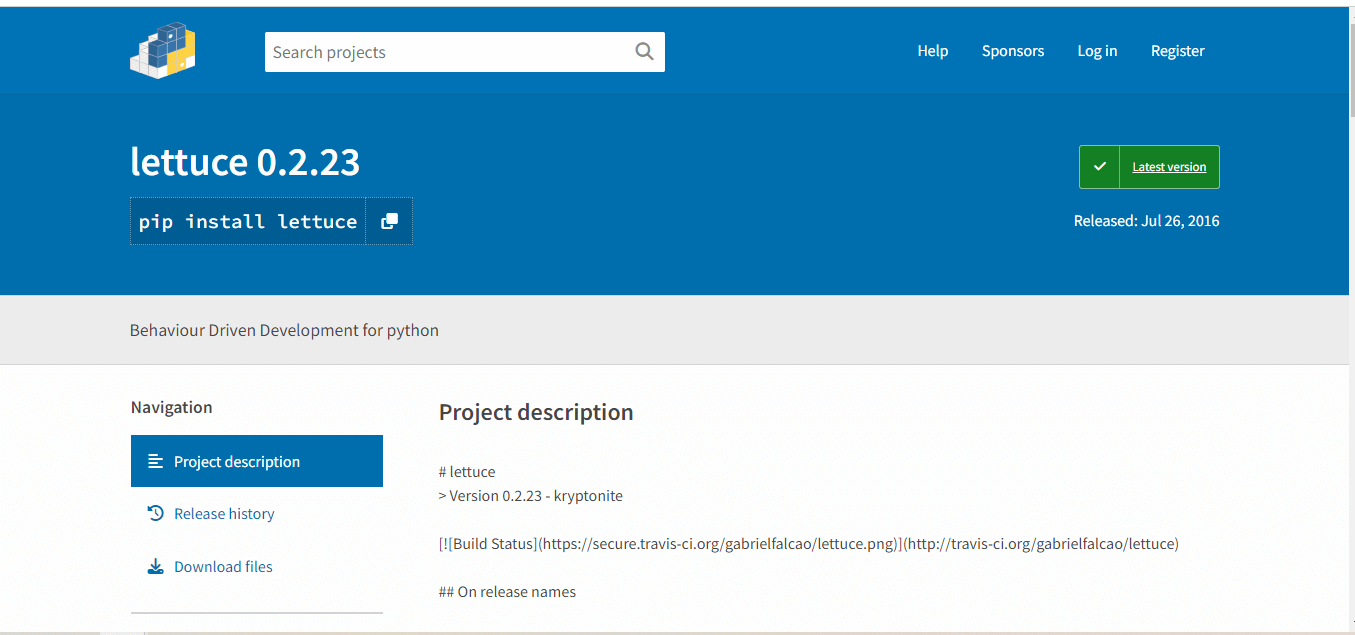Click the download arrow icon in Navigation
Image resolution: width=1355 pixels, height=635 pixels.
coord(155,566)
